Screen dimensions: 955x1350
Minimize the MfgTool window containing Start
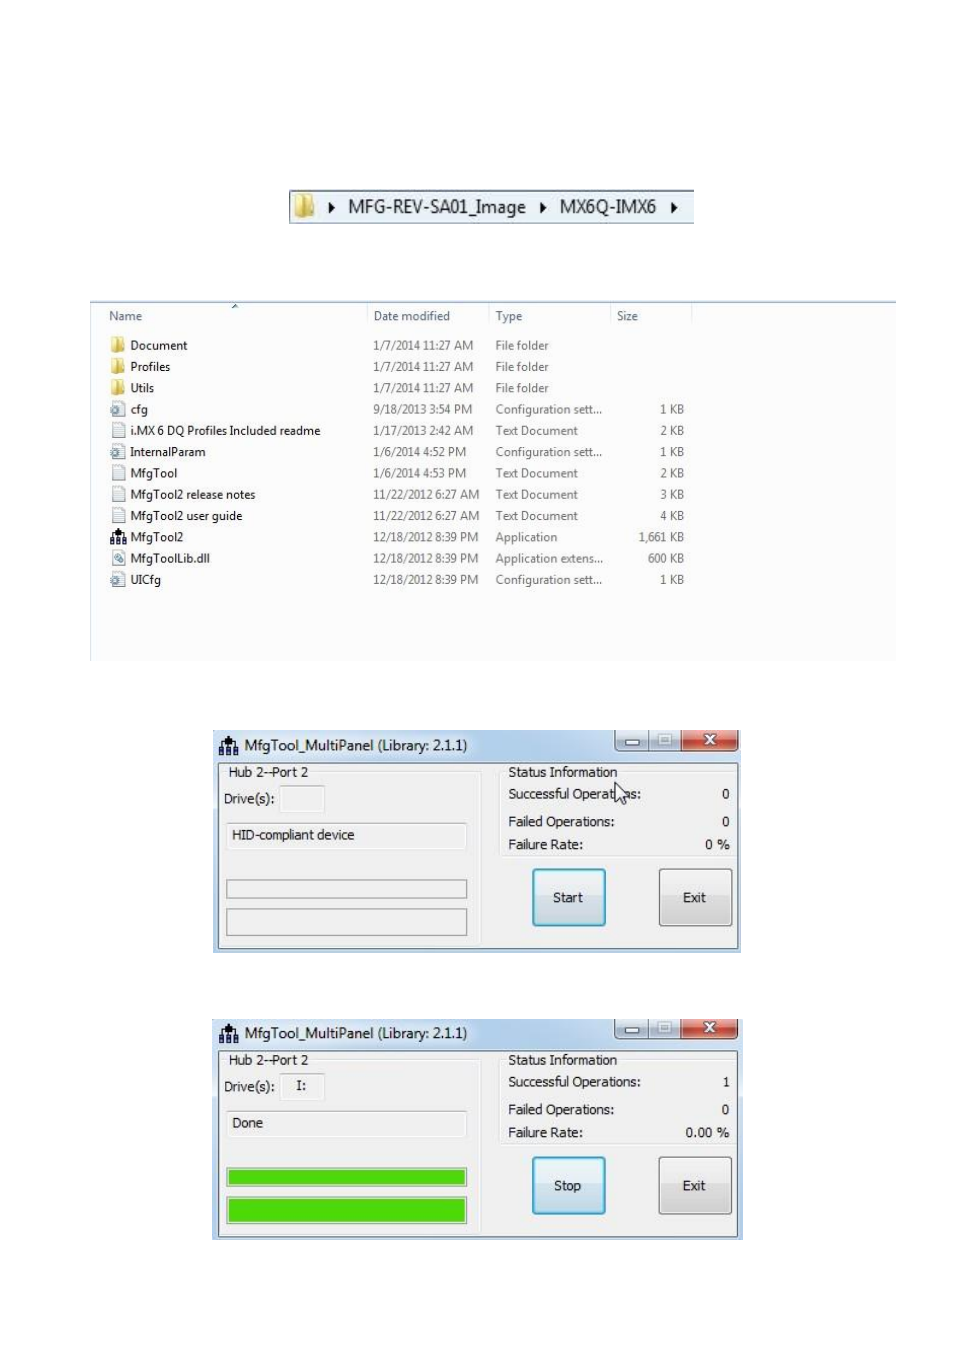[x=632, y=741]
